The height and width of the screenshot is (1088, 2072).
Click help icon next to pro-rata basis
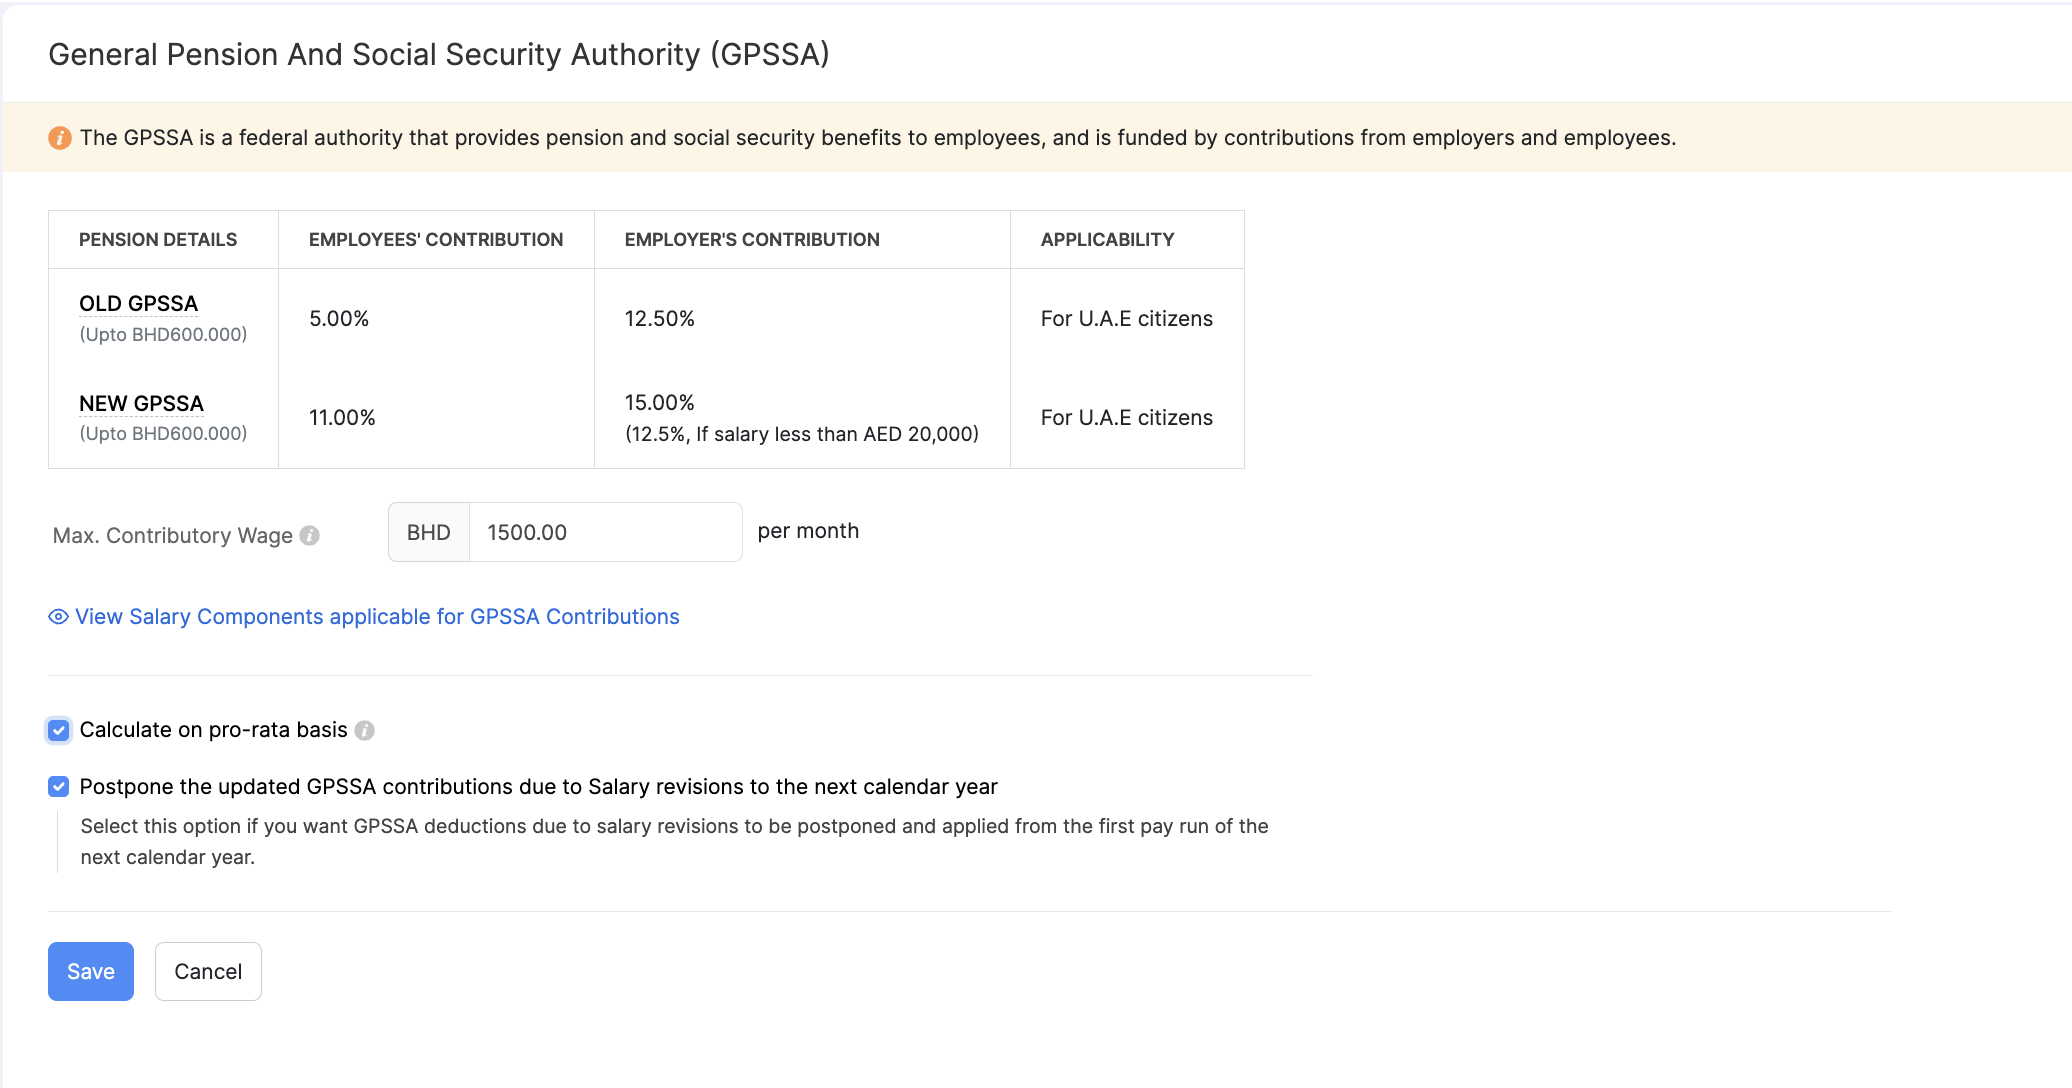[x=365, y=731]
